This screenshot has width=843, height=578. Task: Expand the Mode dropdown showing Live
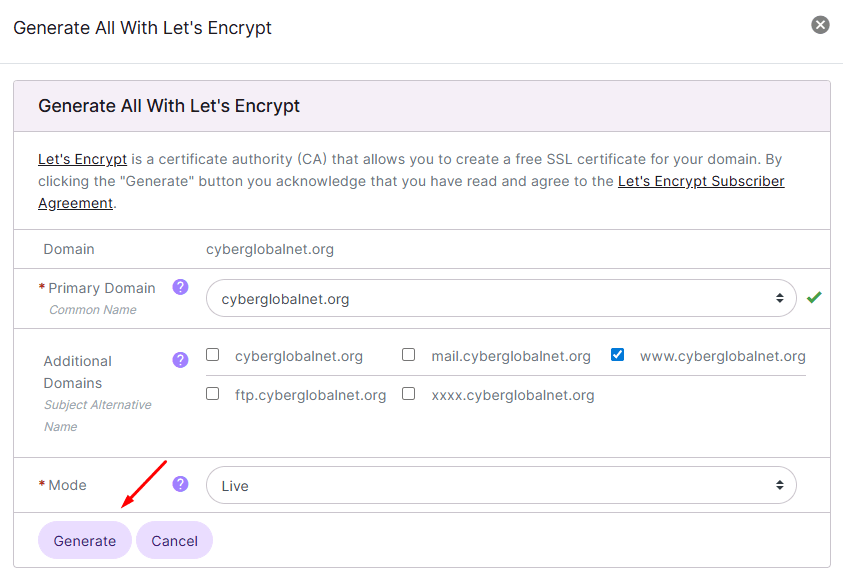(501, 485)
